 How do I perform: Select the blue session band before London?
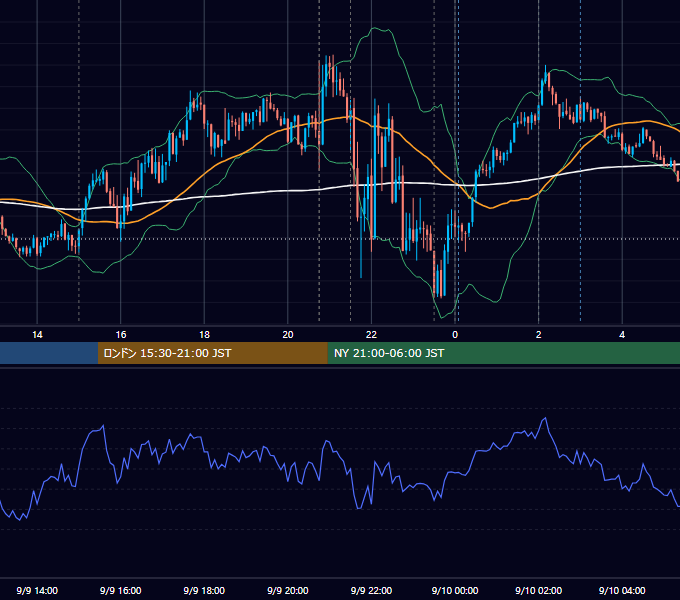click(x=49, y=353)
